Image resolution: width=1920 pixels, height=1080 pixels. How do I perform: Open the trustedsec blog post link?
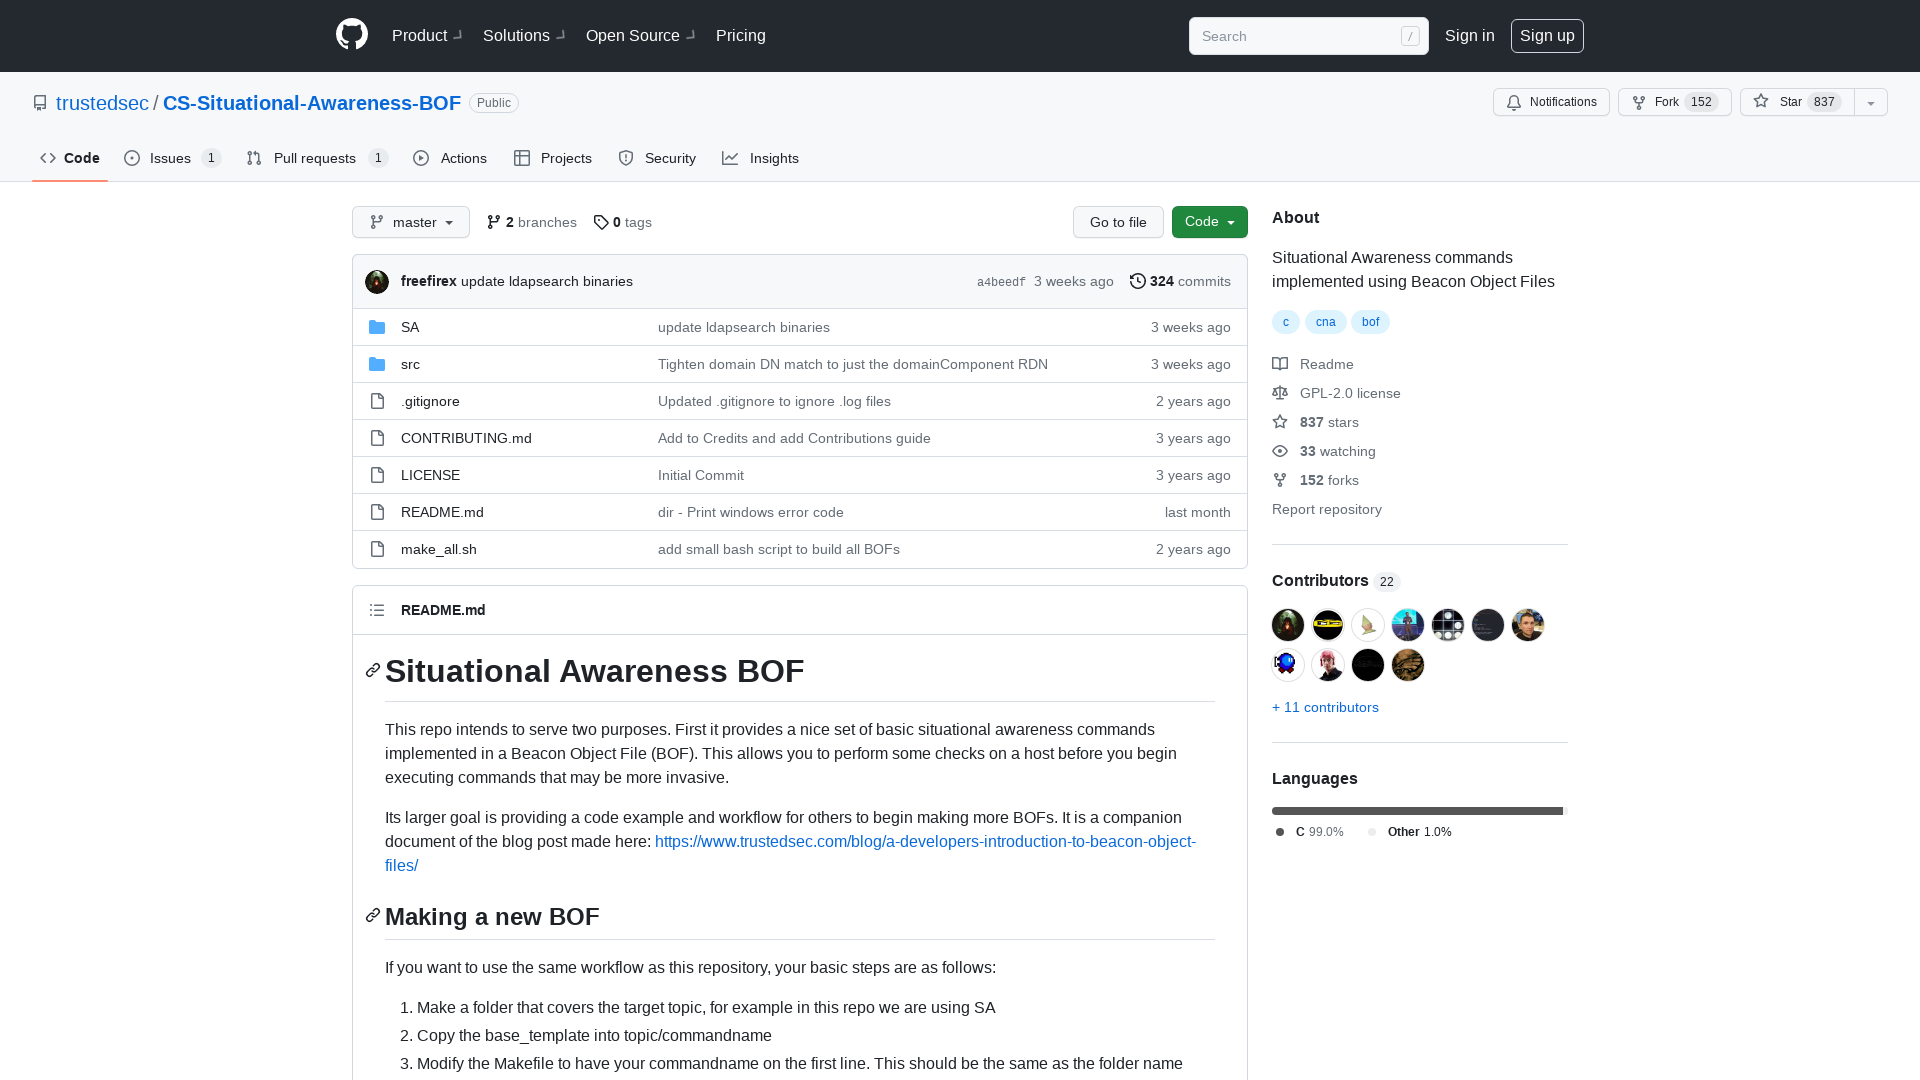click(790, 853)
